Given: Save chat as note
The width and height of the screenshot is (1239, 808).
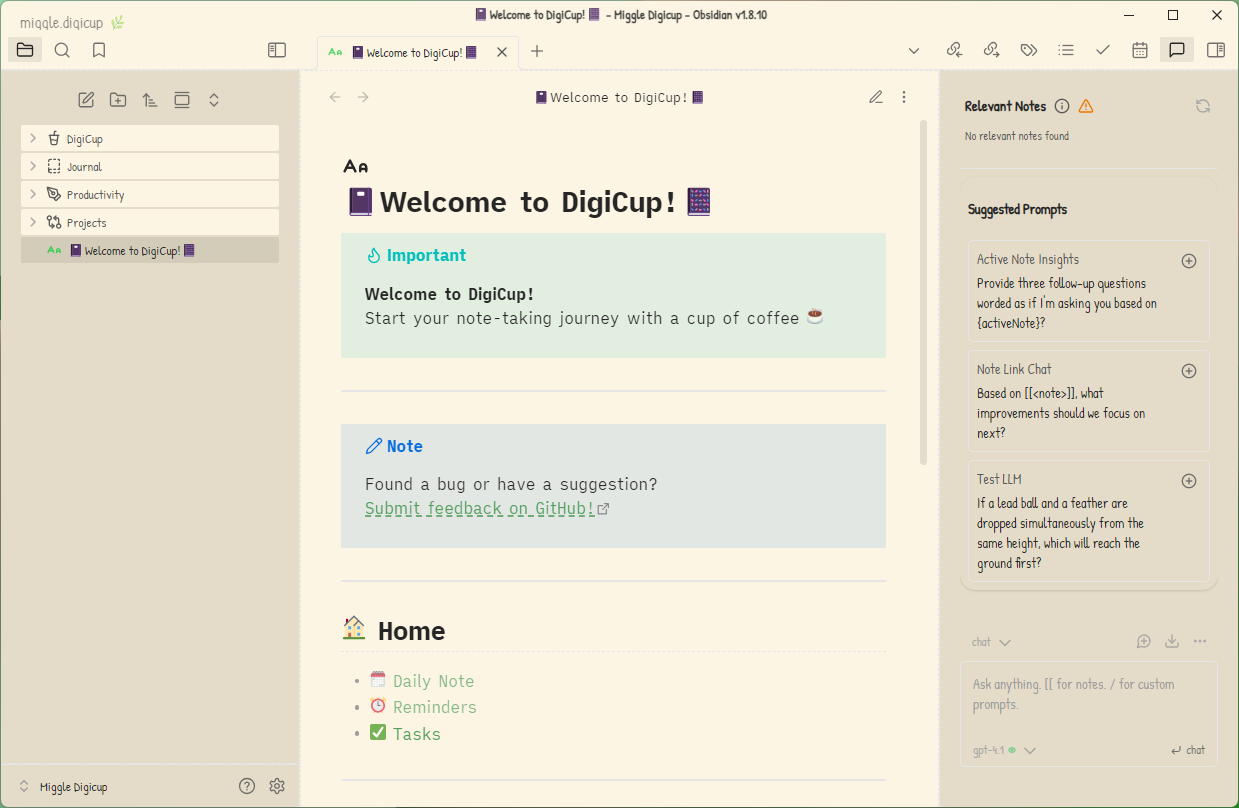Looking at the screenshot, I should point(1172,641).
